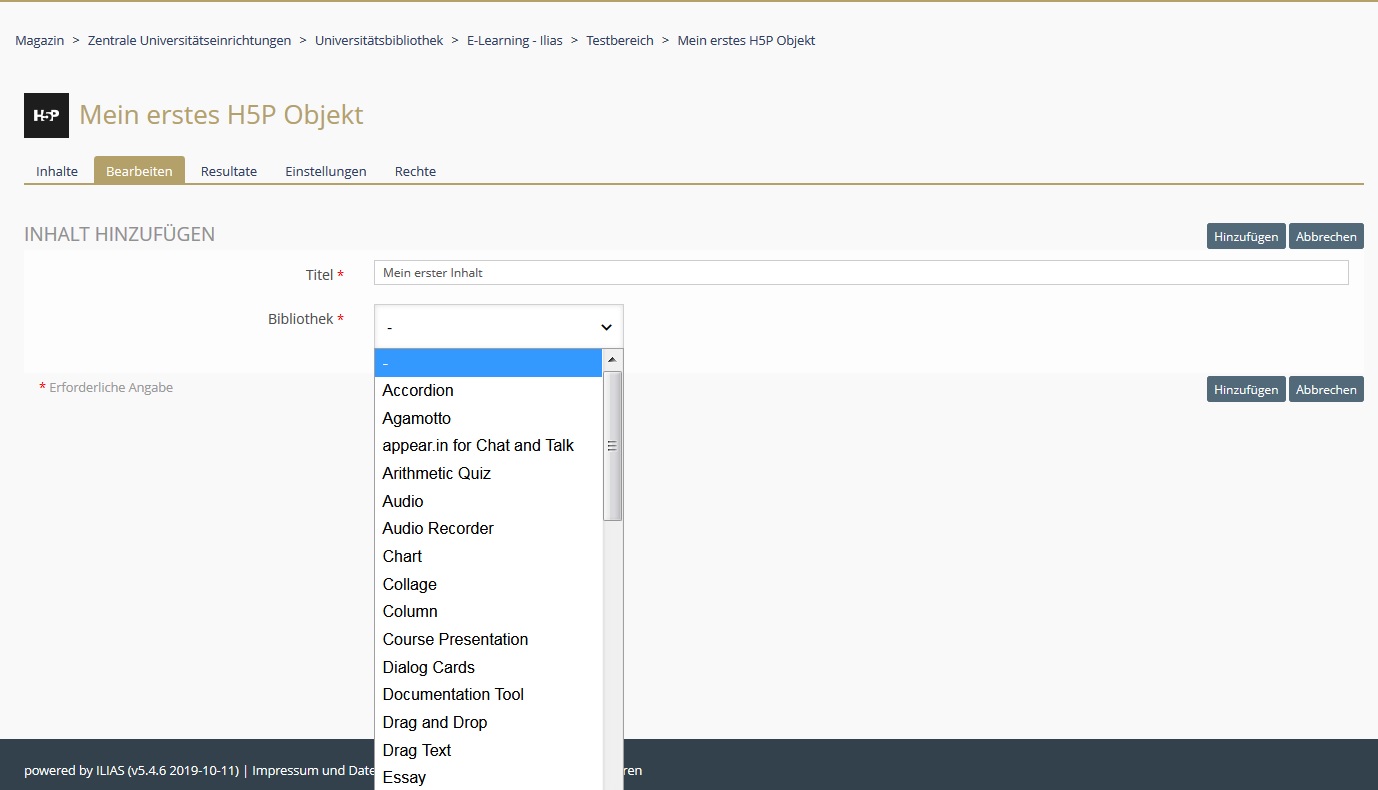Go to the Einstellungen tab

click(326, 171)
